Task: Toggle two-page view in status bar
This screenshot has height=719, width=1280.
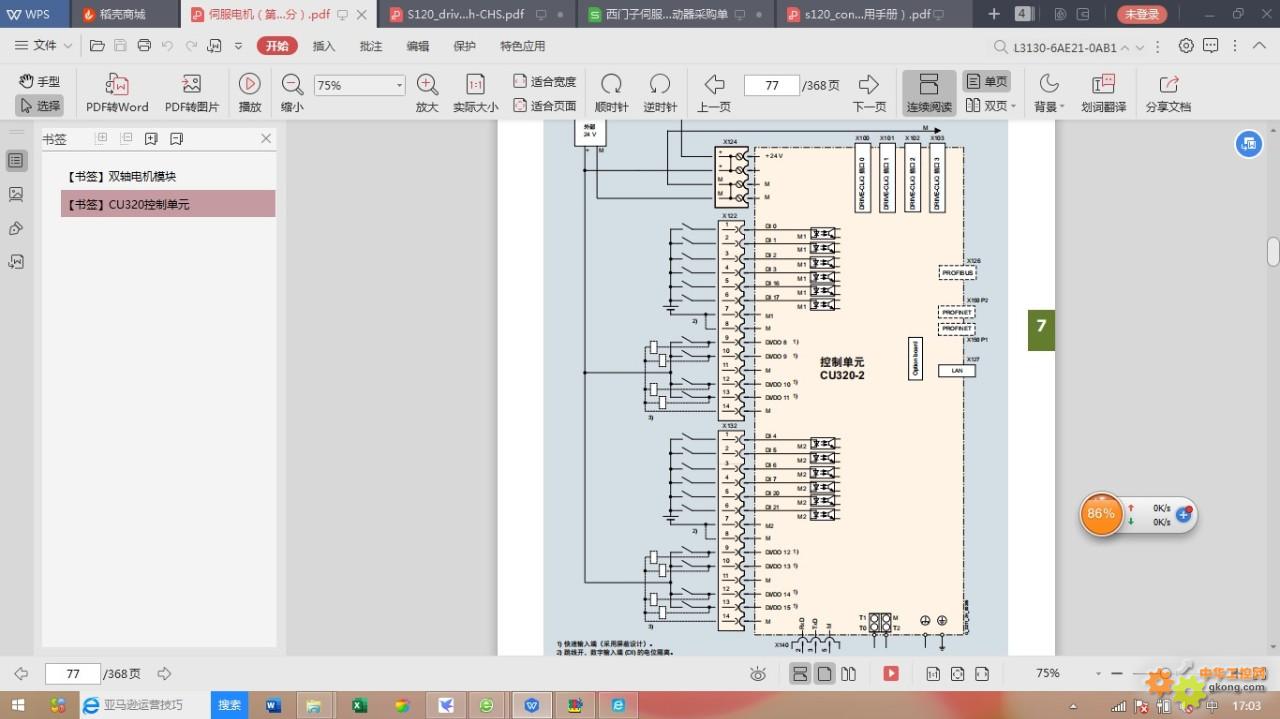Action: pyautogui.click(x=849, y=674)
